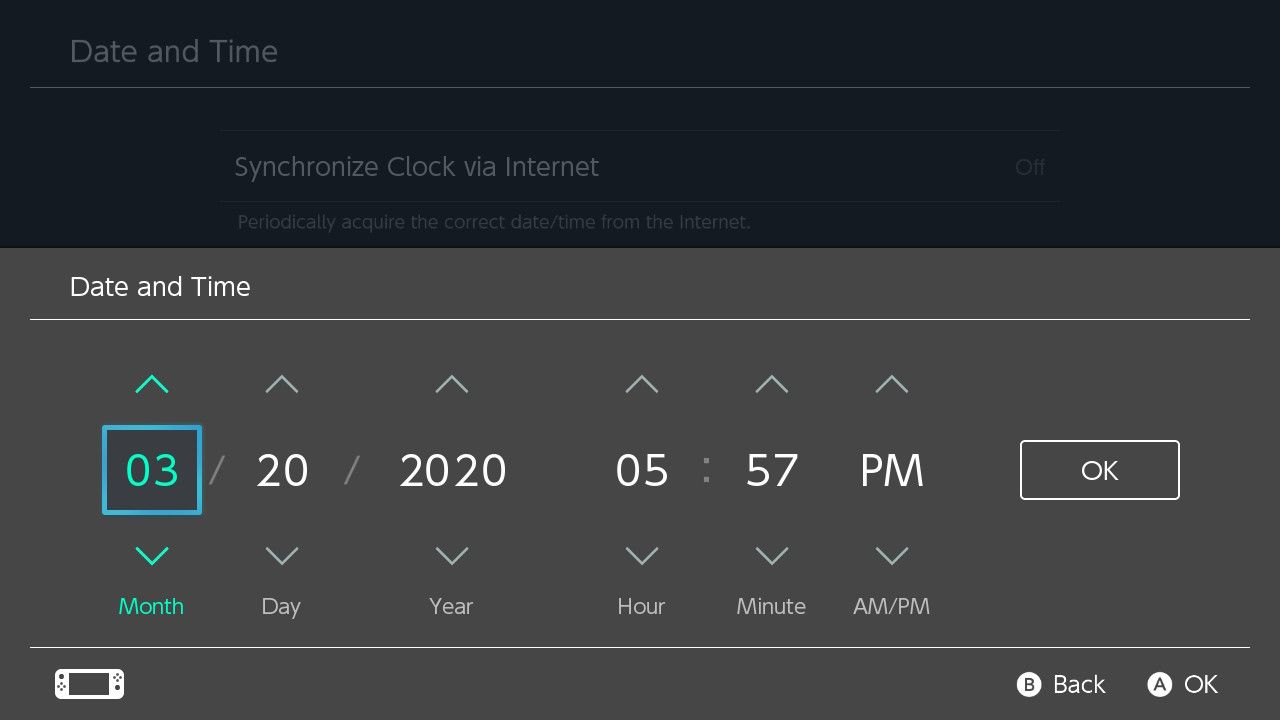Click the B Back button
Screen dimensions: 1280x720
point(1061,684)
